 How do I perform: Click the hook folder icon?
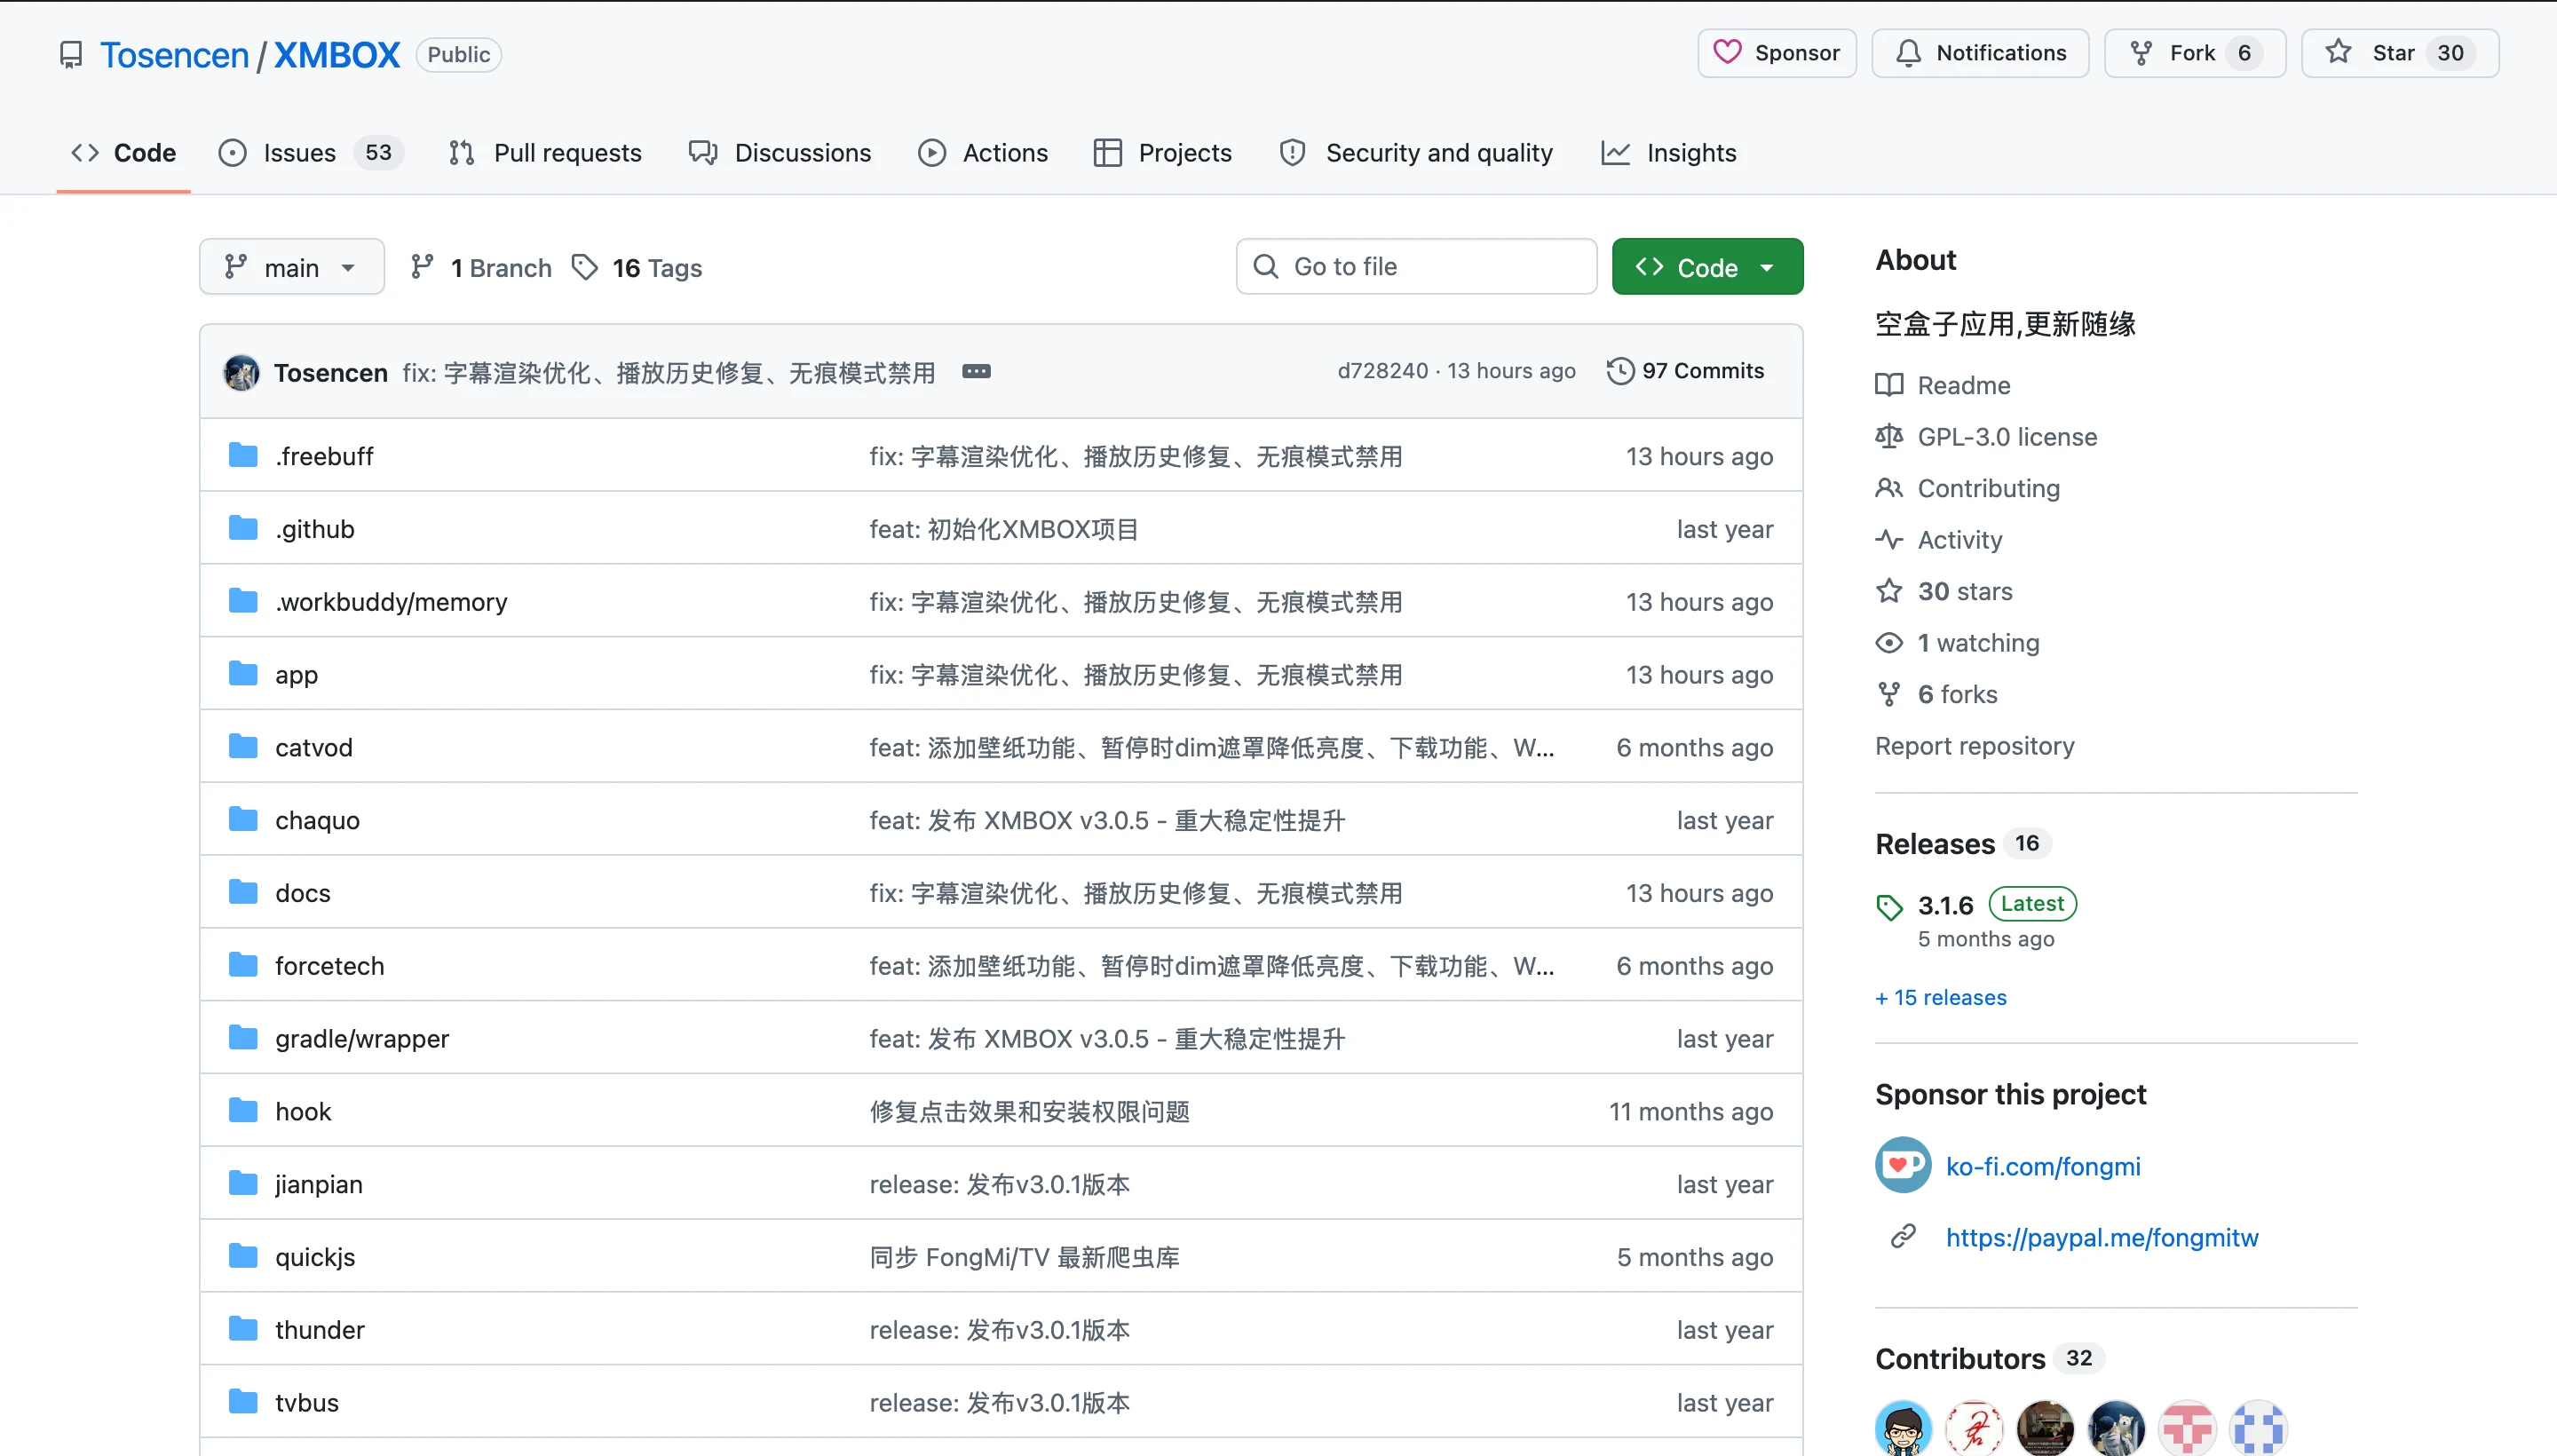[243, 1111]
